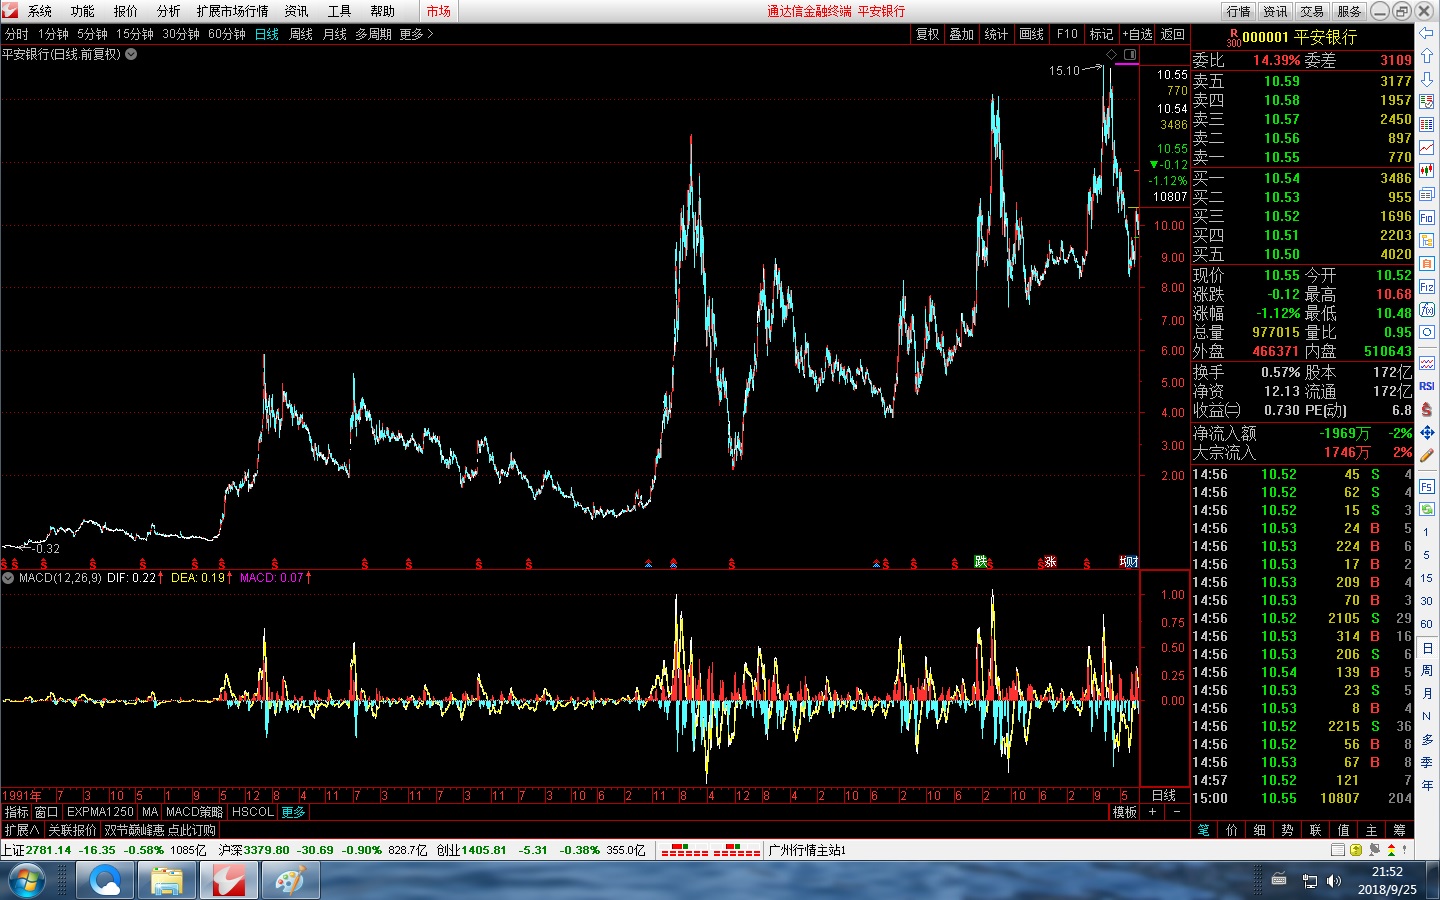Screen dimensions: 1440x900
Task: Click the 画线 drawing button
Action: click(x=1031, y=34)
